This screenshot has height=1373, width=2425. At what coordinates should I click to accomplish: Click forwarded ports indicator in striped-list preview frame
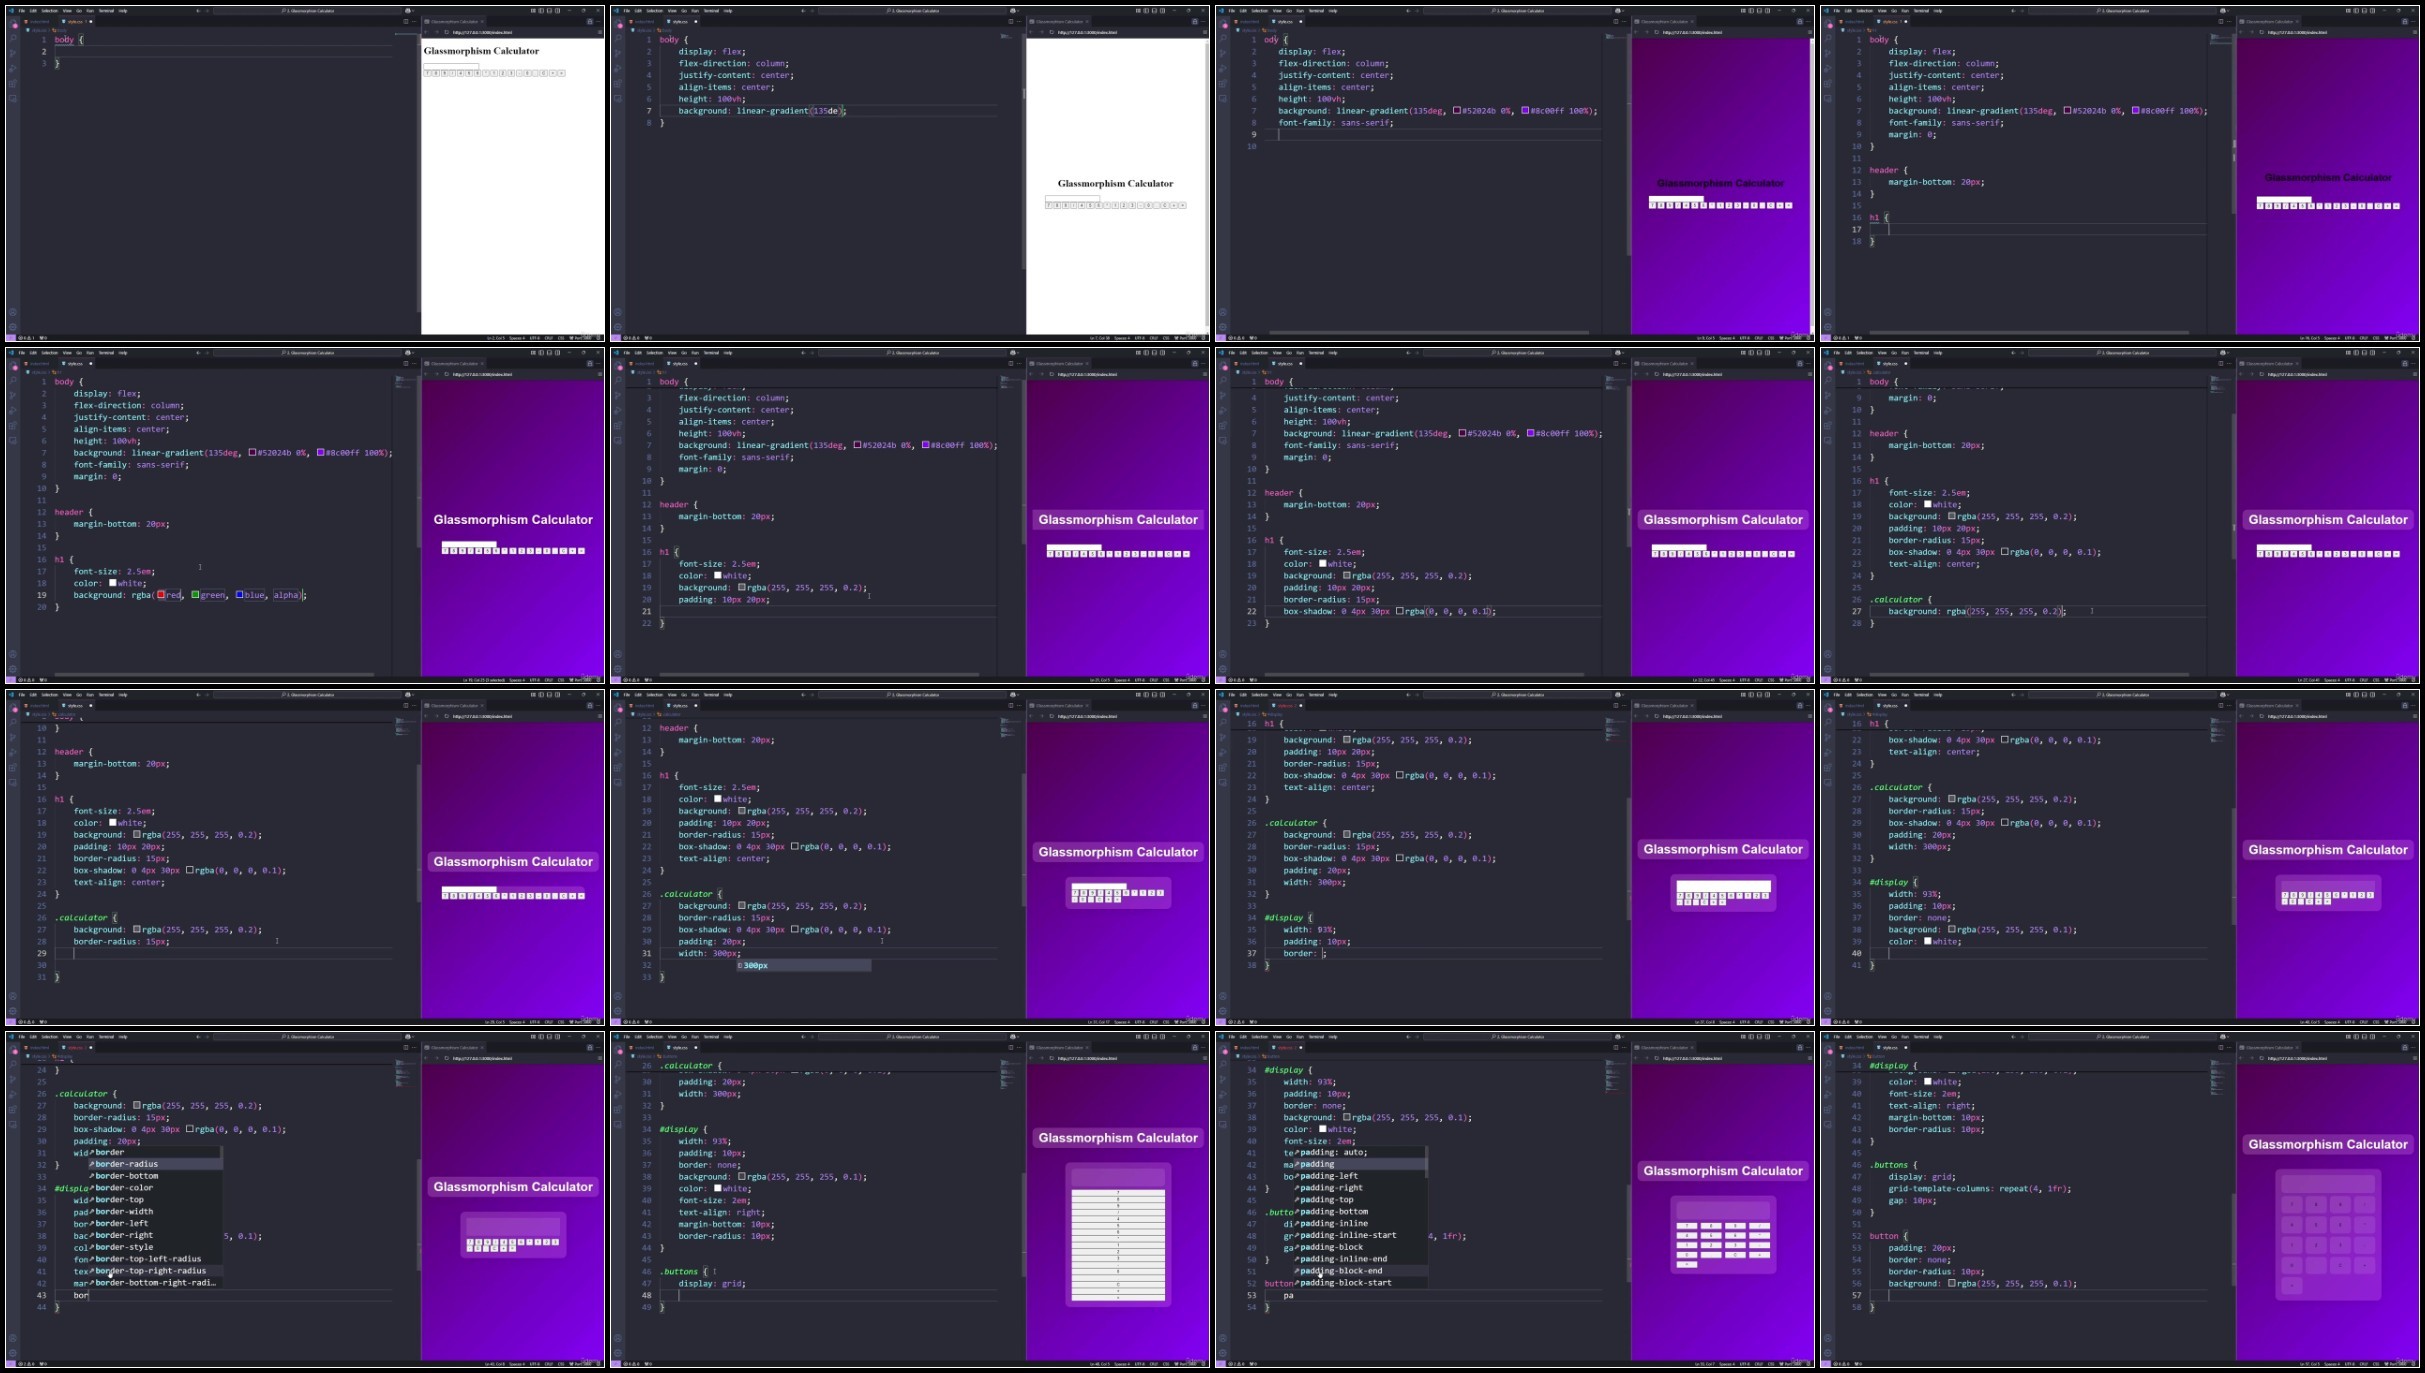click(648, 1363)
